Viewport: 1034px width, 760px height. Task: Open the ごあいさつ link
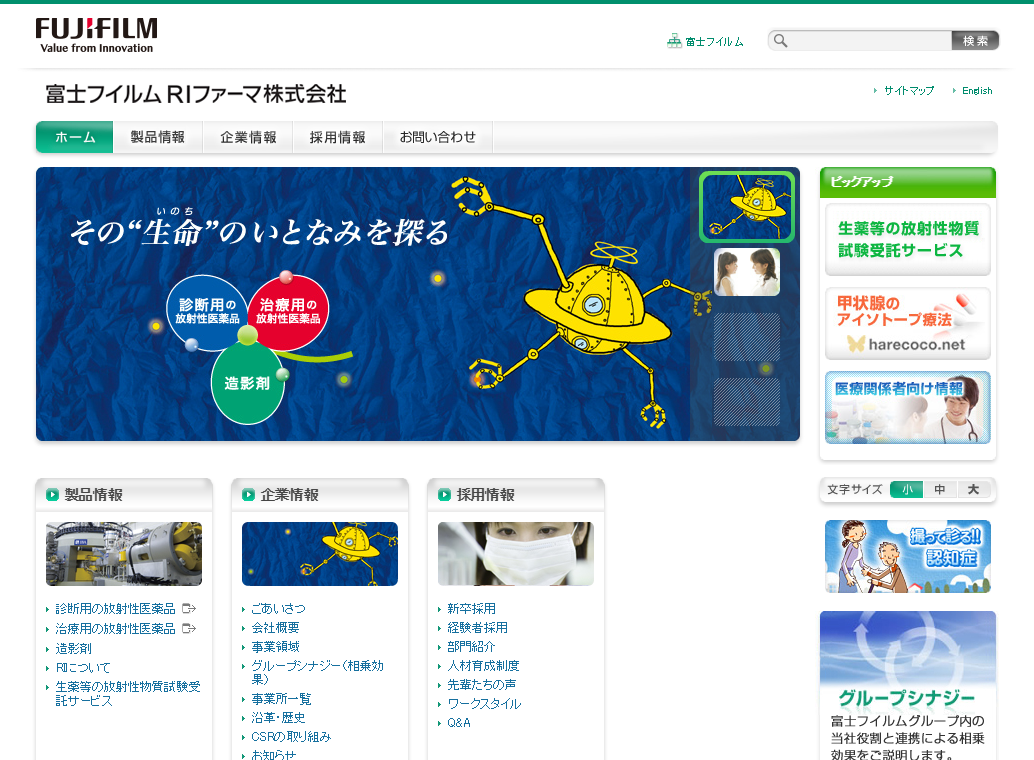pos(278,609)
